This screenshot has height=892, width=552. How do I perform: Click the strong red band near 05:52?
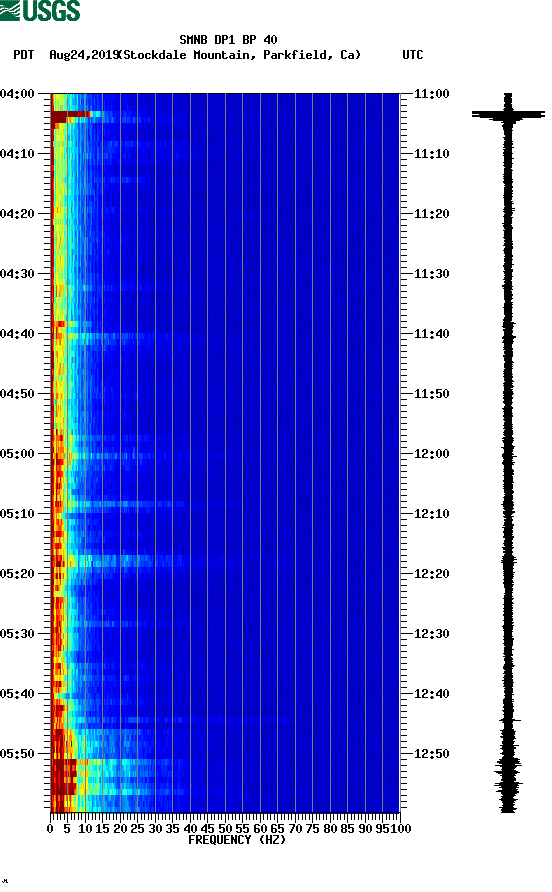coord(64,777)
